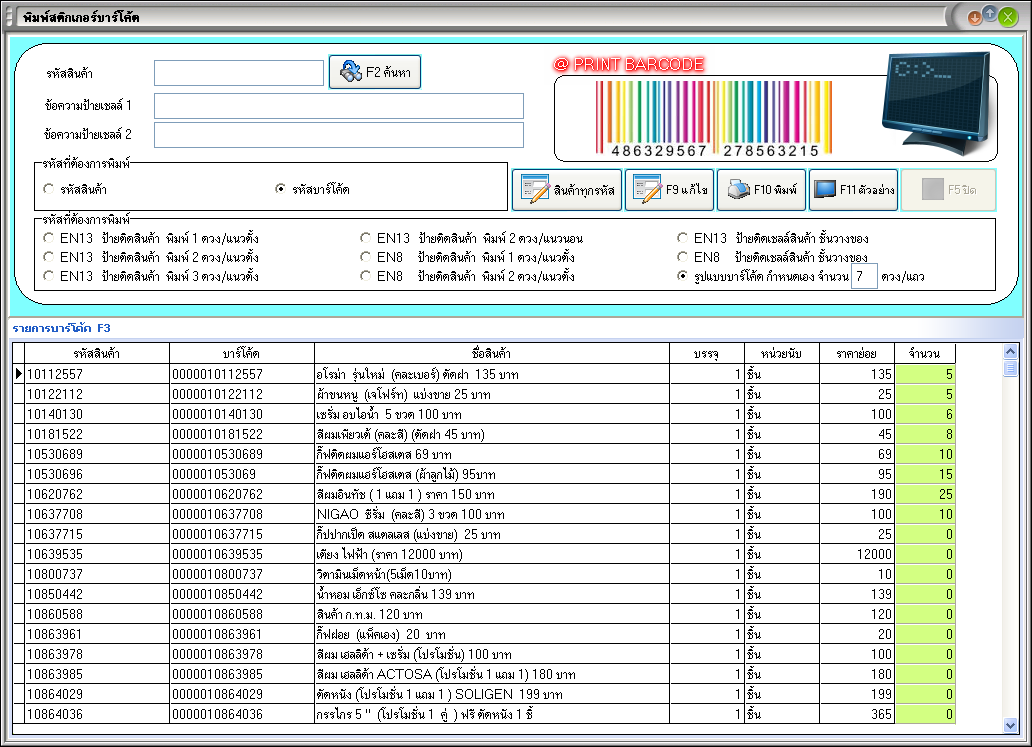Click the blue up-arrow title bar icon
The height and width of the screenshot is (747, 1032).
(x=990, y=15)
